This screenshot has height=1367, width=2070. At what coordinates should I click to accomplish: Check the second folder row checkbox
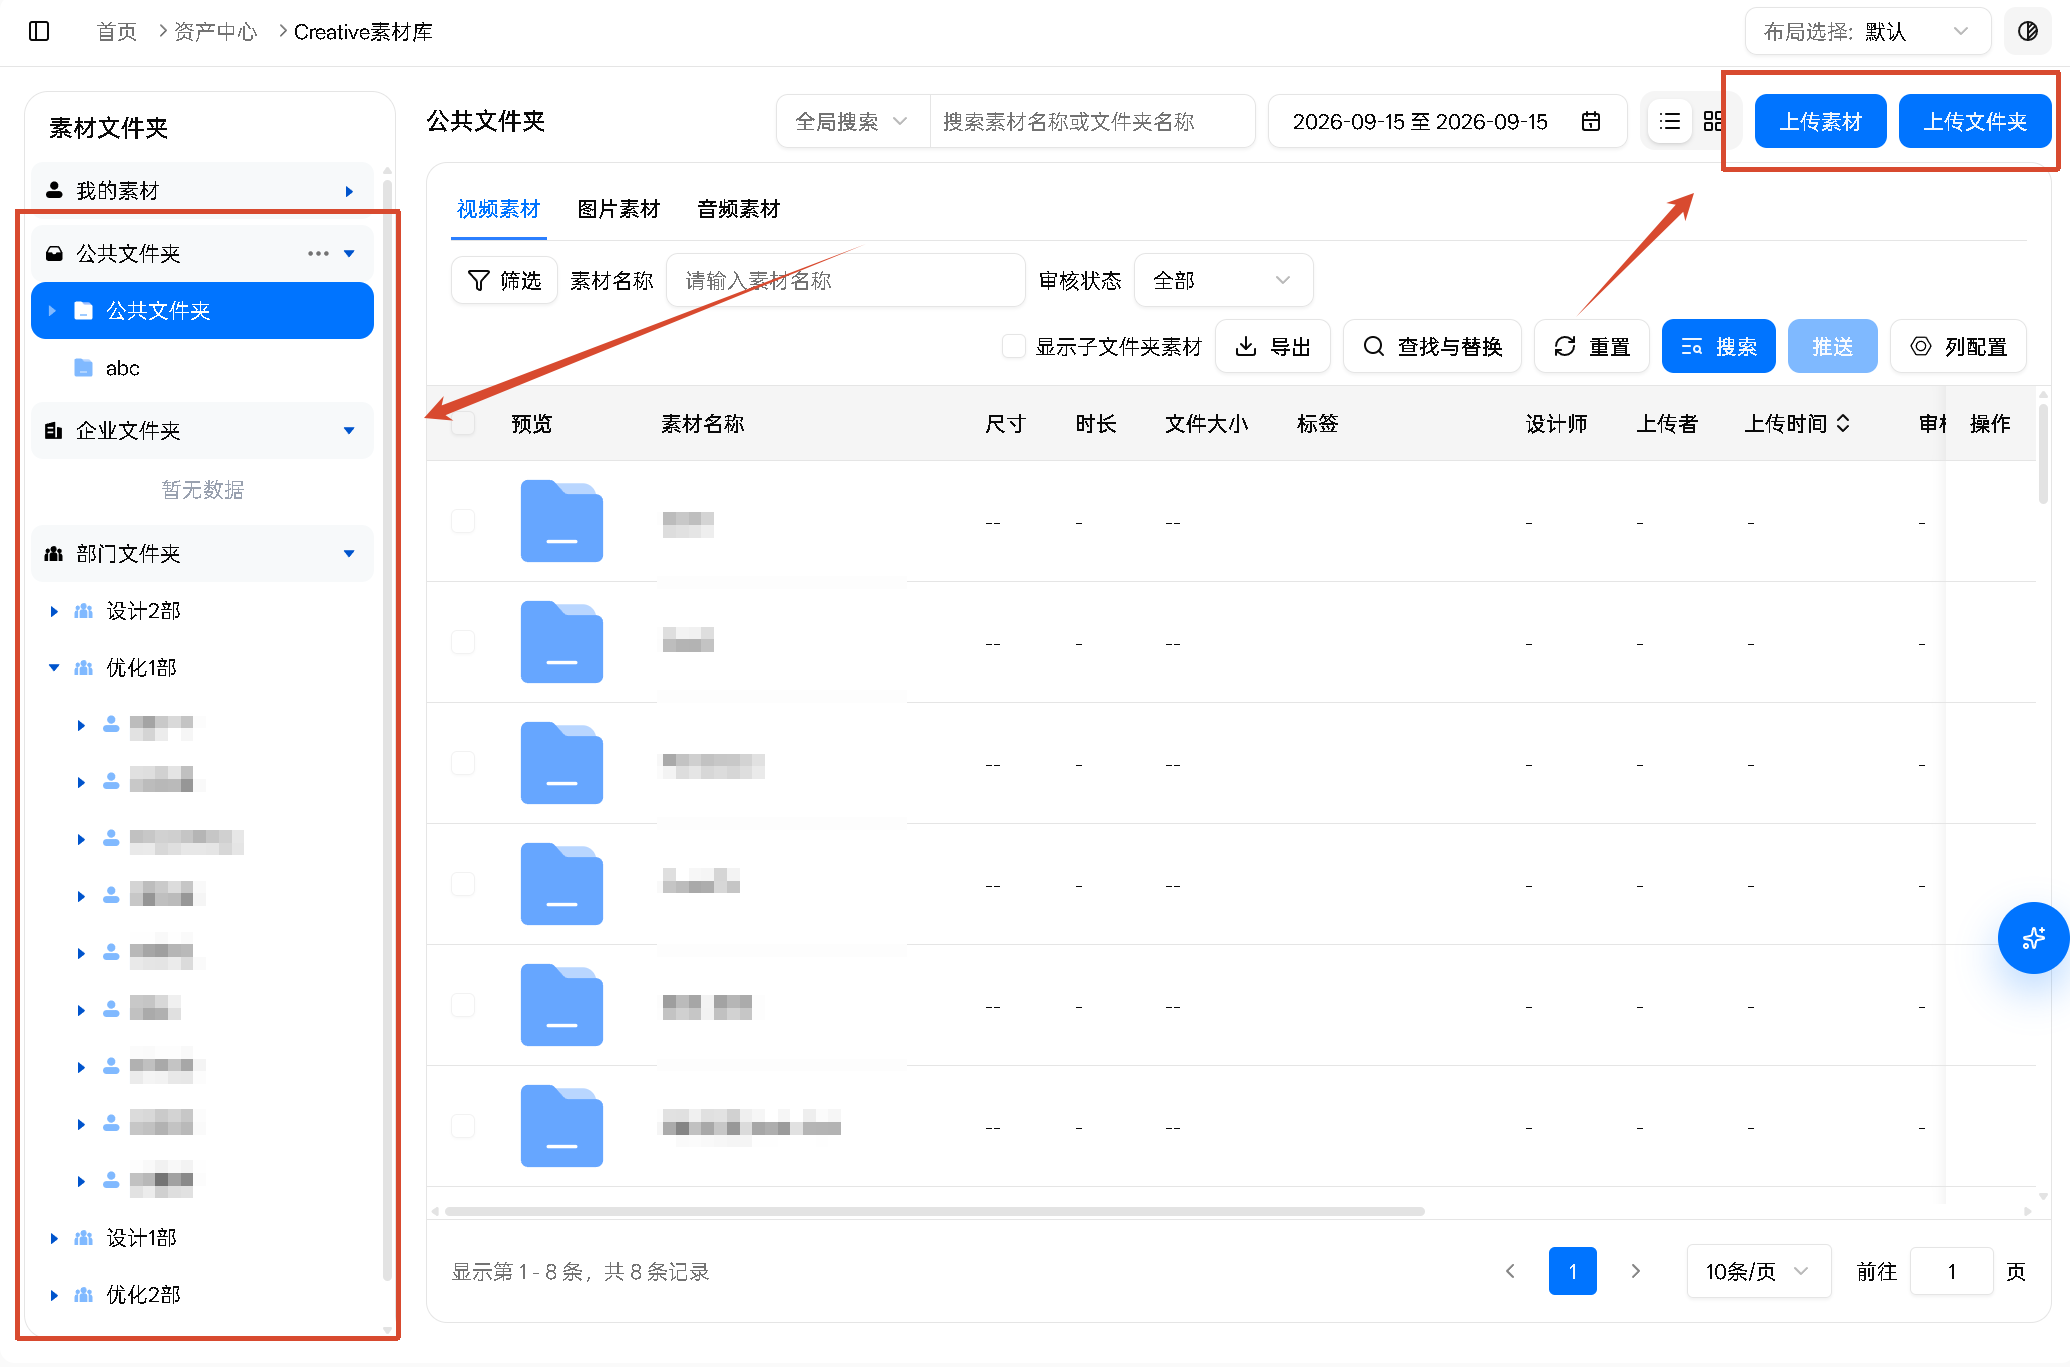coord(463,641)
